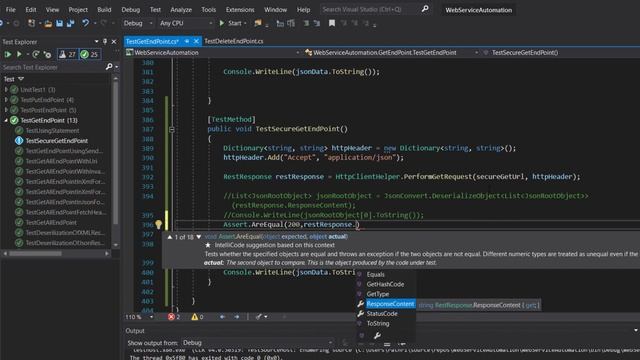Toggle the passed tests filter showing 25
Image resolution: width=640 pixels, height=360 pixels.
[90, 54]
